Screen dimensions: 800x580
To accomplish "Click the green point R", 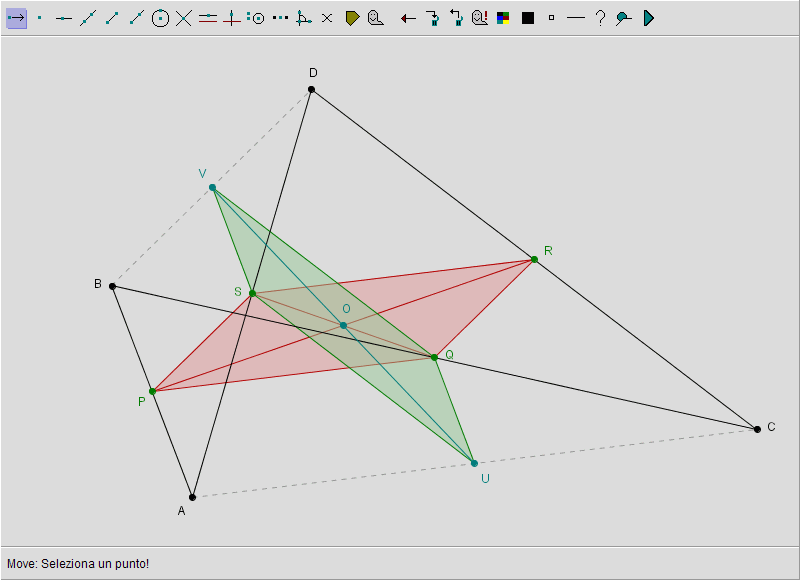I will coord(534,260).
